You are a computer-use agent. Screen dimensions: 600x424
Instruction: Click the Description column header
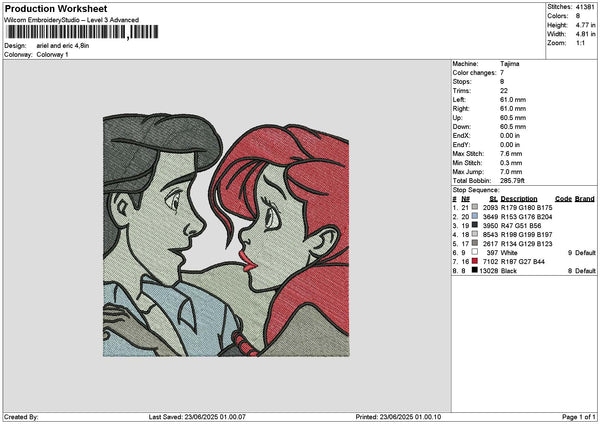pyautogui.click(x=519, y=198)
